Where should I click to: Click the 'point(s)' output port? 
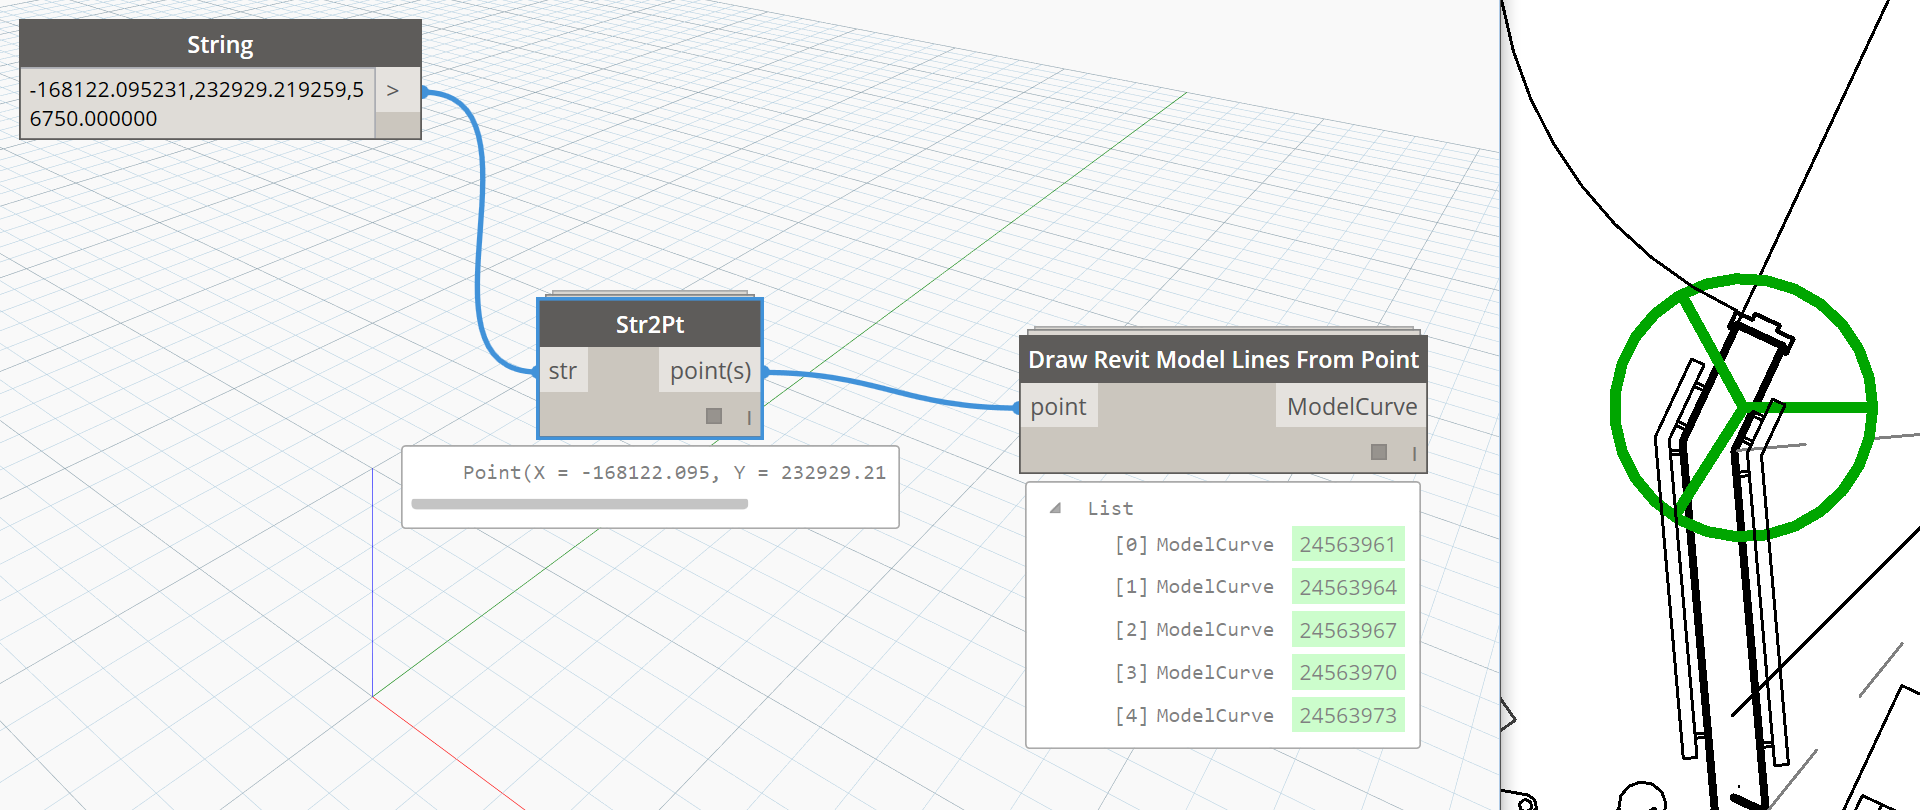710,371
